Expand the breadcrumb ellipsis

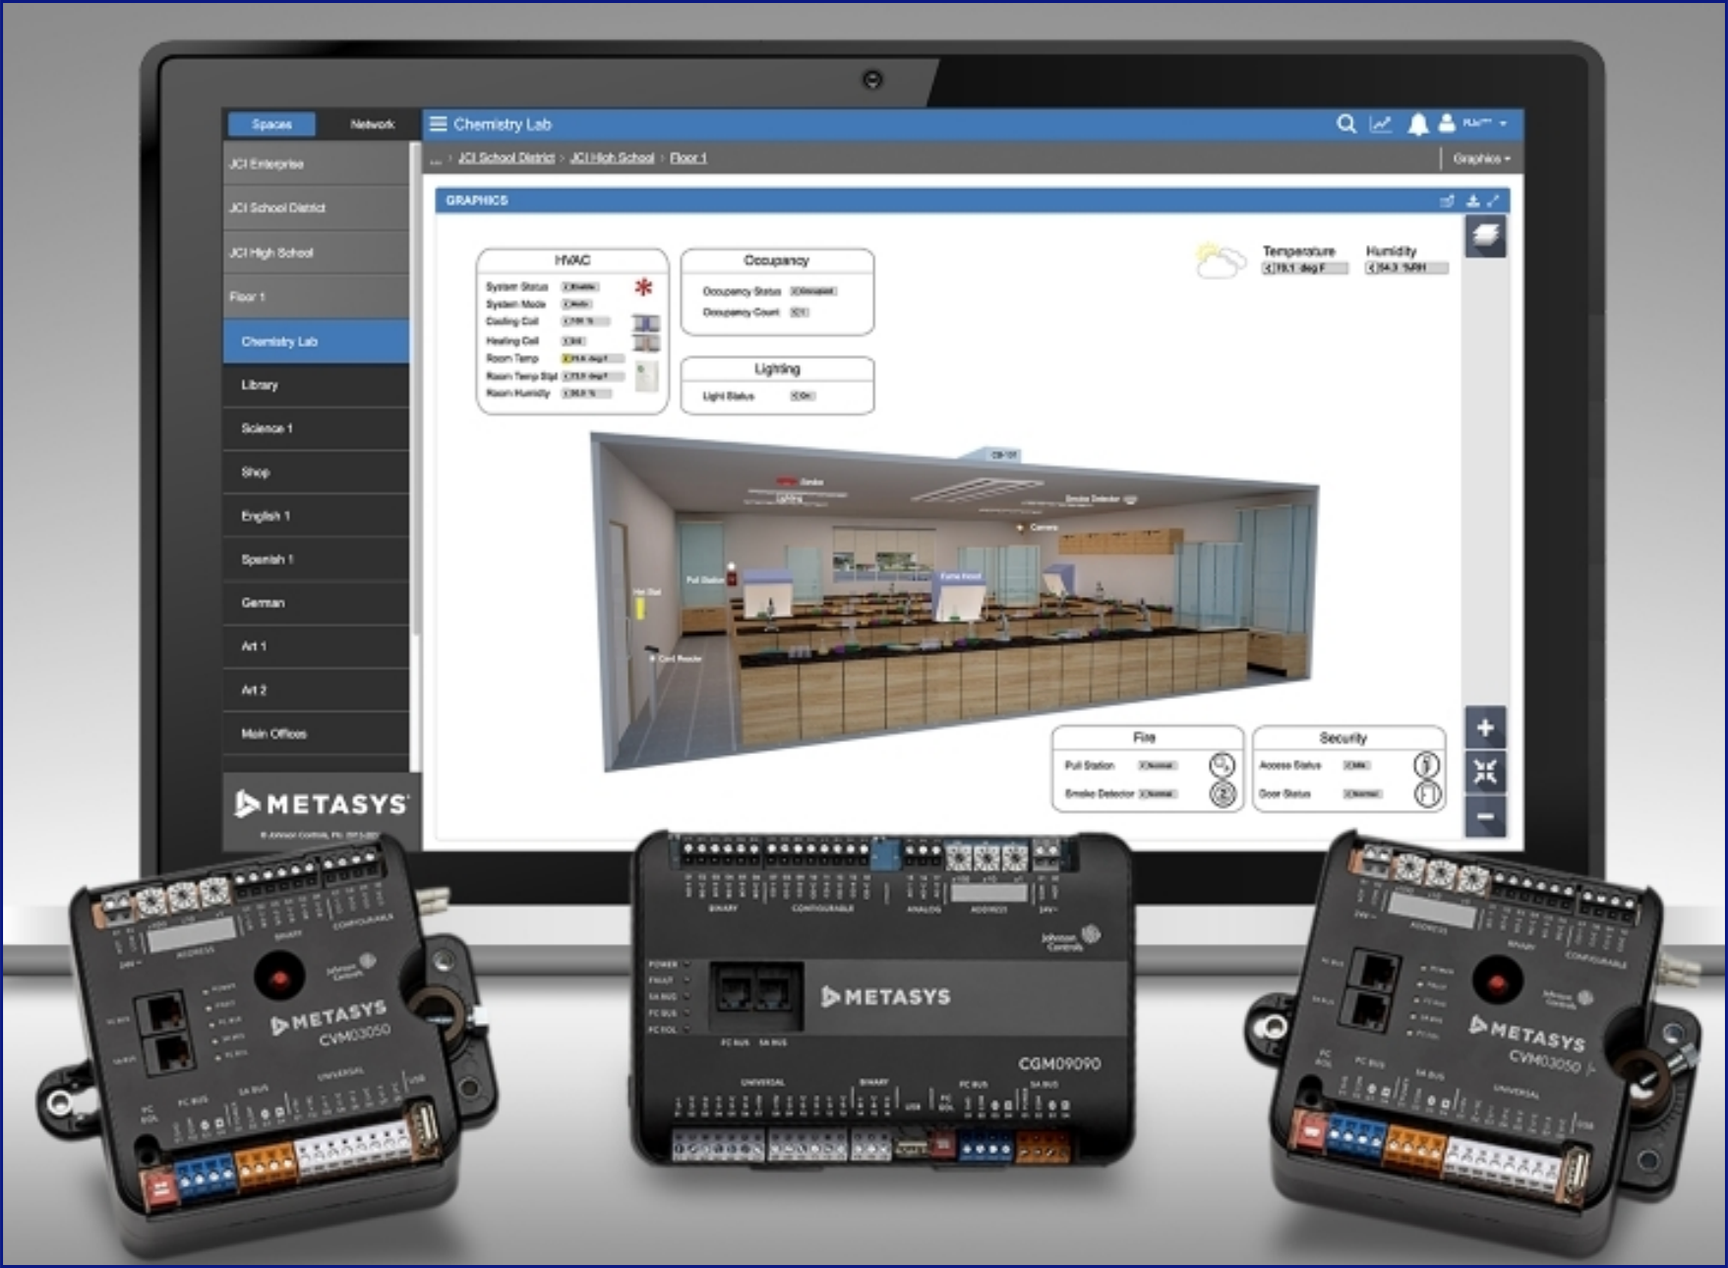tap(435, 159)
